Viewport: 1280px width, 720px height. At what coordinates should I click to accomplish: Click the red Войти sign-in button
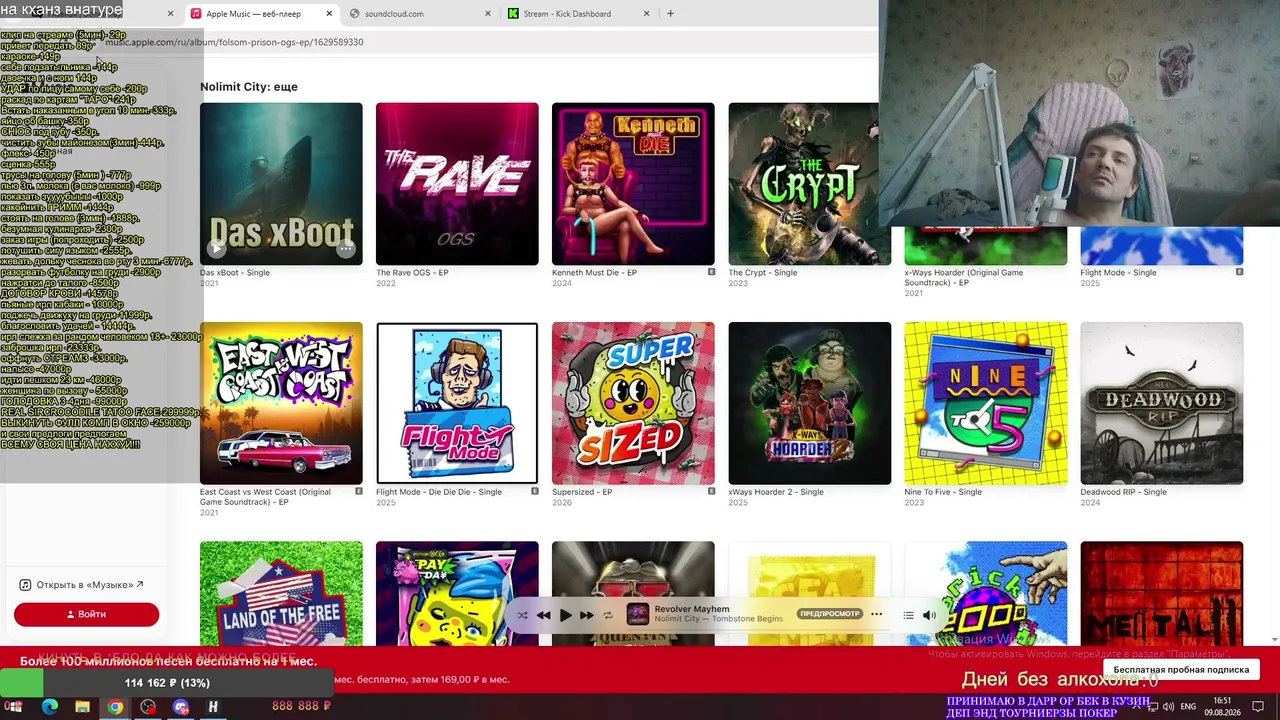(x=86, y=614)
